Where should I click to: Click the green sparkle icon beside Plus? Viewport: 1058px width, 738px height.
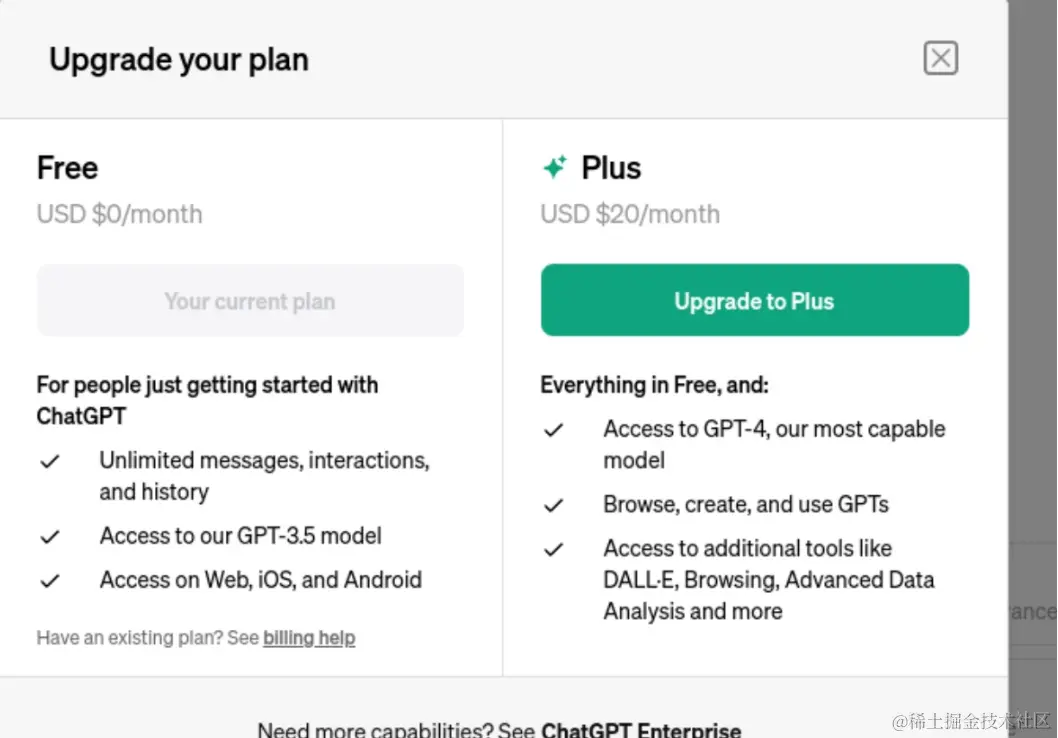point(554,167)
